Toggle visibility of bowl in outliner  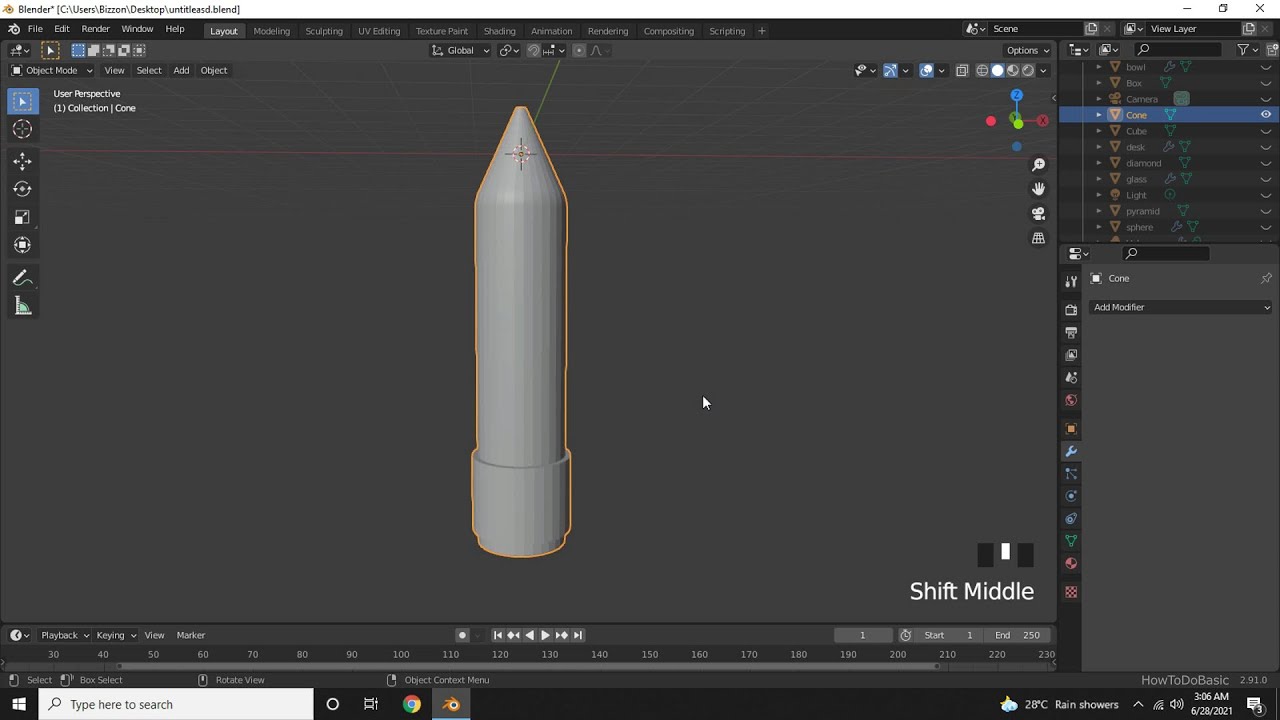coord(1265,67)
